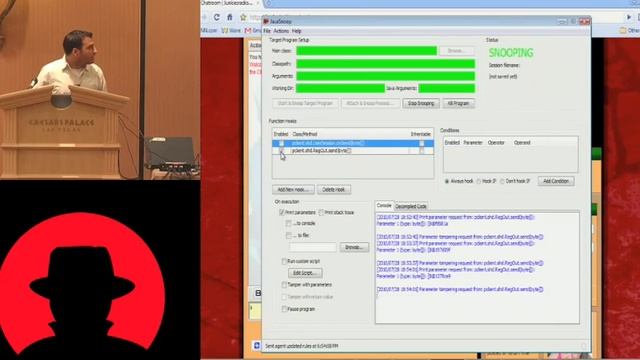This screenshot has width=640, height=360.
Task: Open the Other bookmarks folder
Action: [629, 30]
